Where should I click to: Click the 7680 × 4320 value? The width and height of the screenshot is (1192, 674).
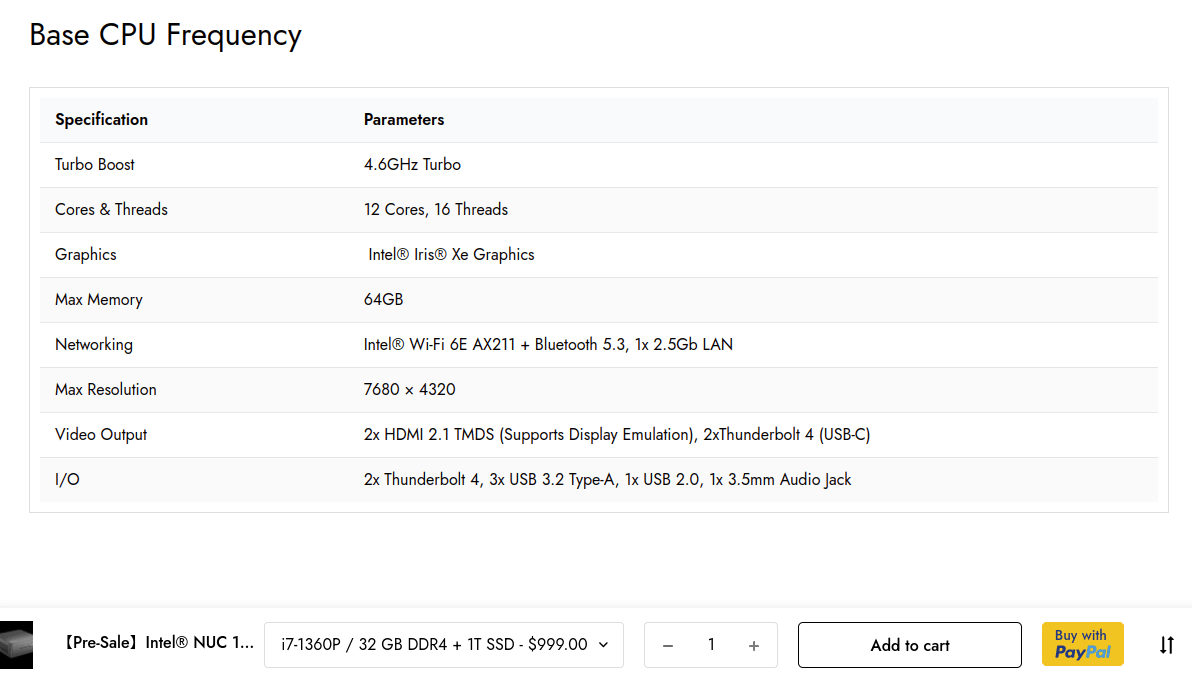pos(409,389)
